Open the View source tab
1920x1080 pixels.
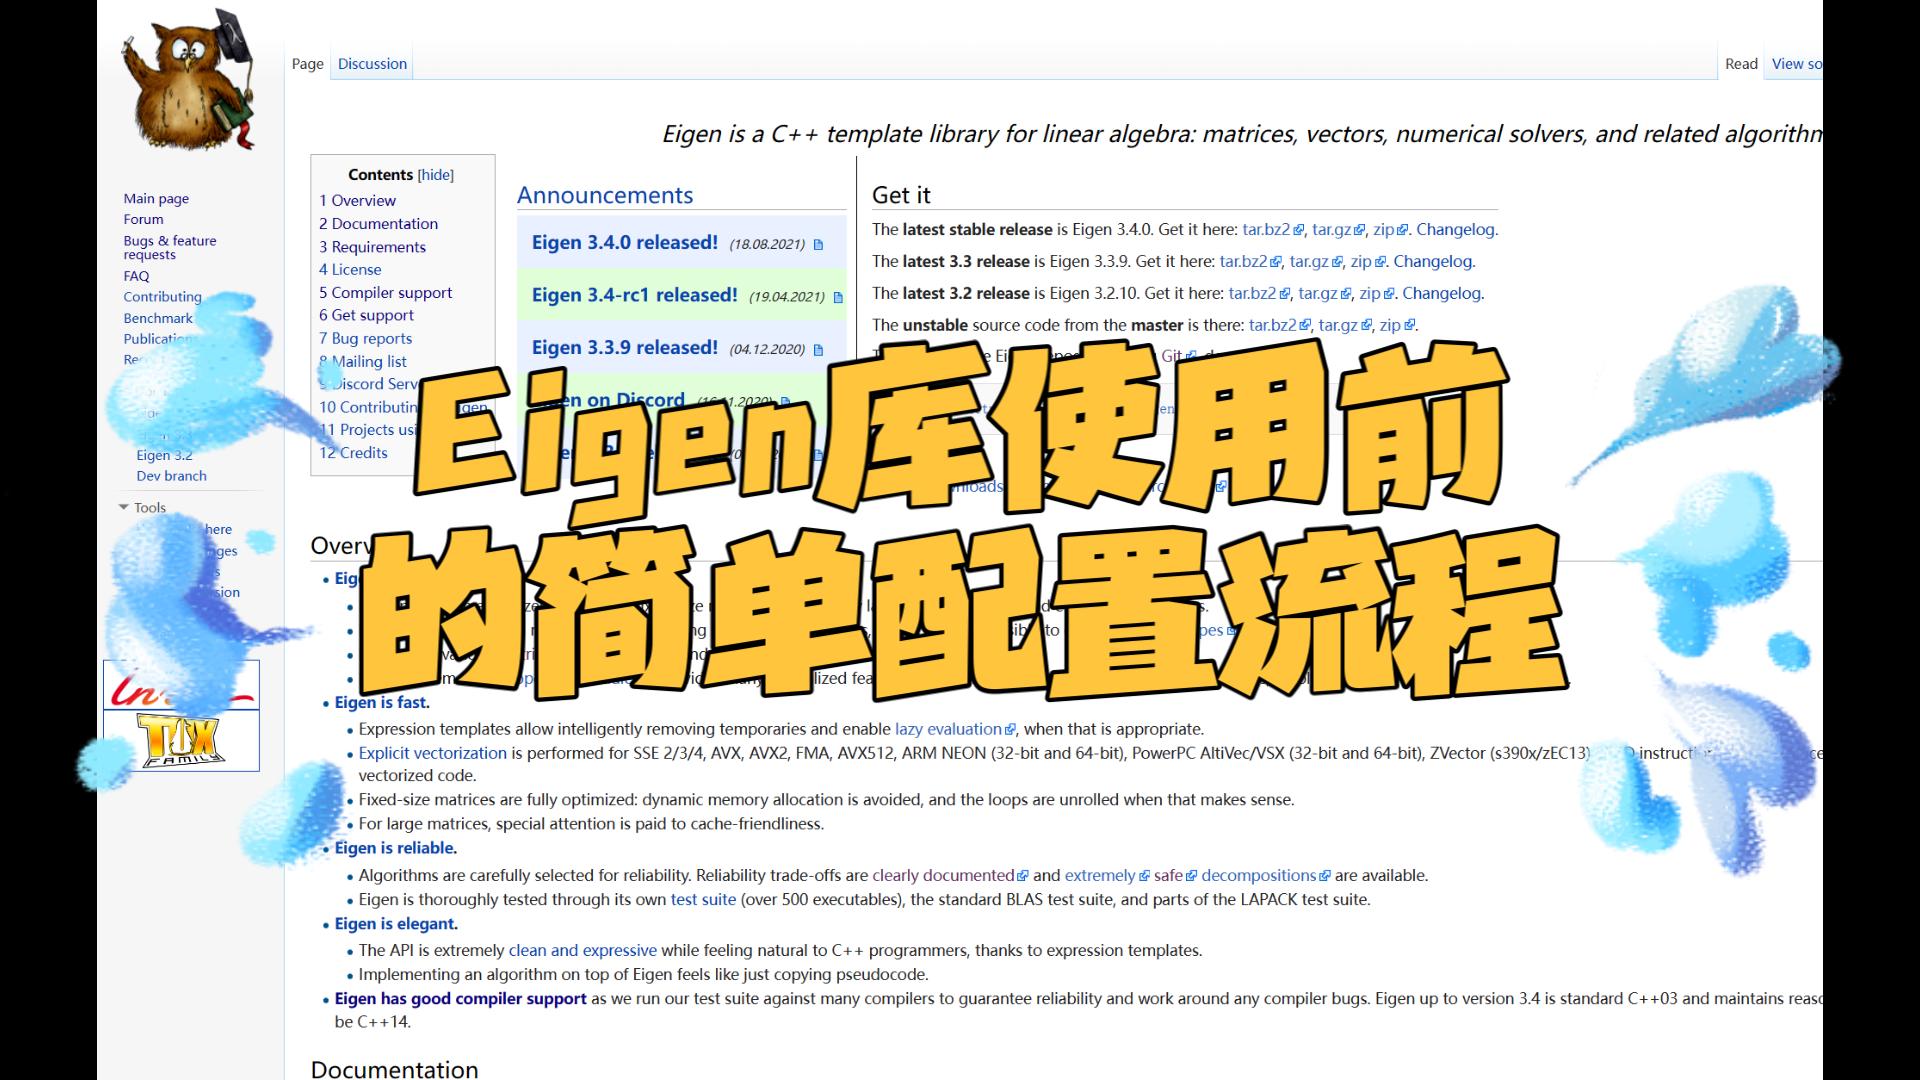1797,64
